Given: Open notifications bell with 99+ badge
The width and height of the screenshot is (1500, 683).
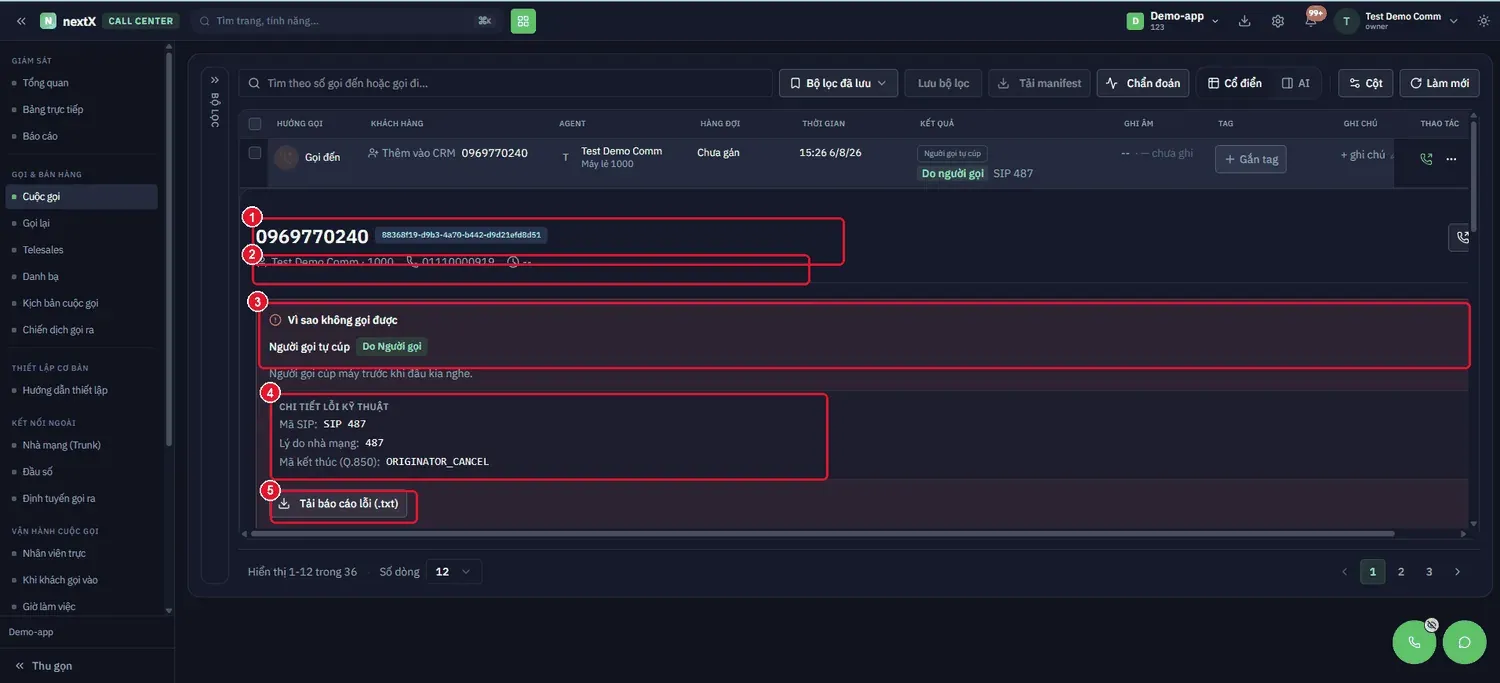Looking at the screenshot, I should click(1311, 20).
